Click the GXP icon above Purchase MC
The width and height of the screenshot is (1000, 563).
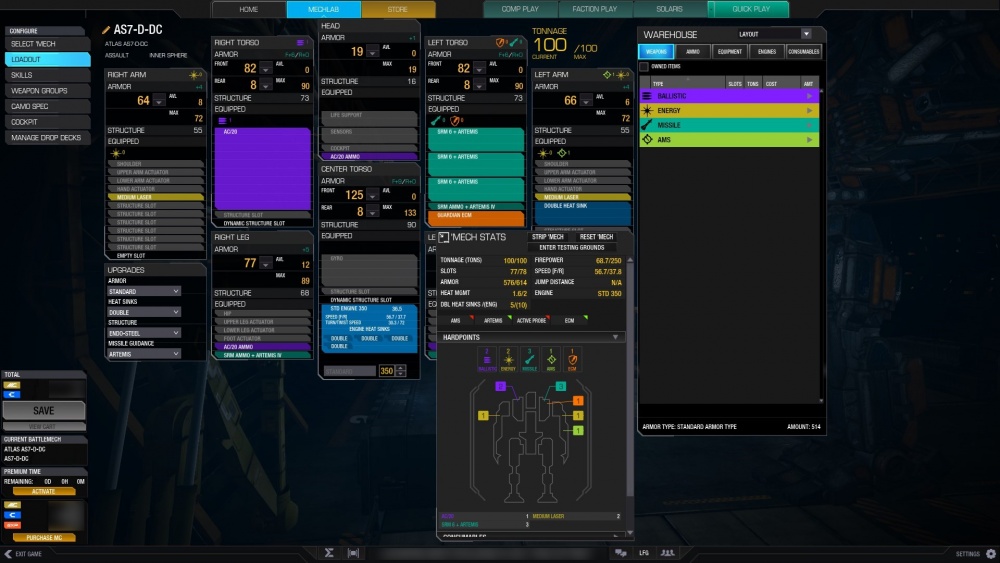coord(12,525)
